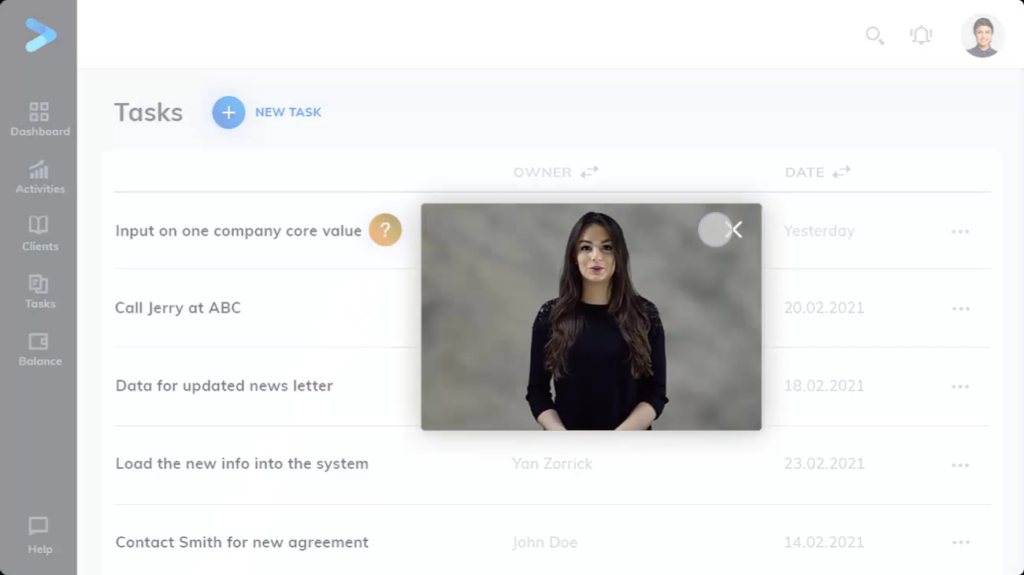This screenshot has height=575, width=1024.
Task: Open options menu for Call Jerry at ABC
Action: pyautogui.click(x=960, y=309)
